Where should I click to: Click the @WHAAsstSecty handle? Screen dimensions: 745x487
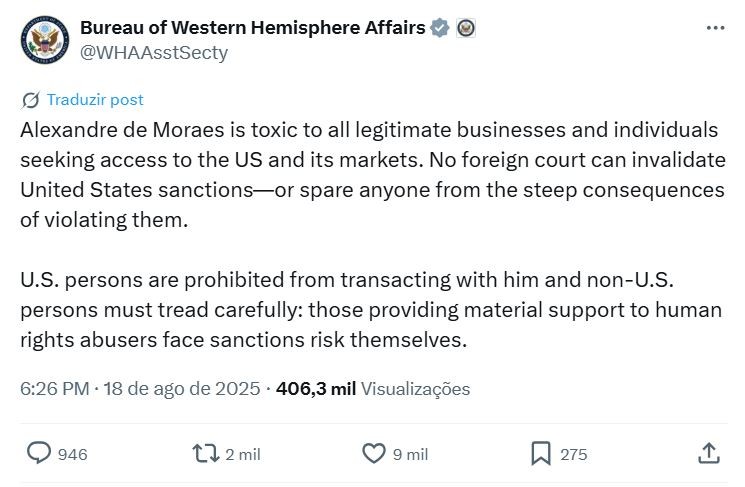coord(154,53)
